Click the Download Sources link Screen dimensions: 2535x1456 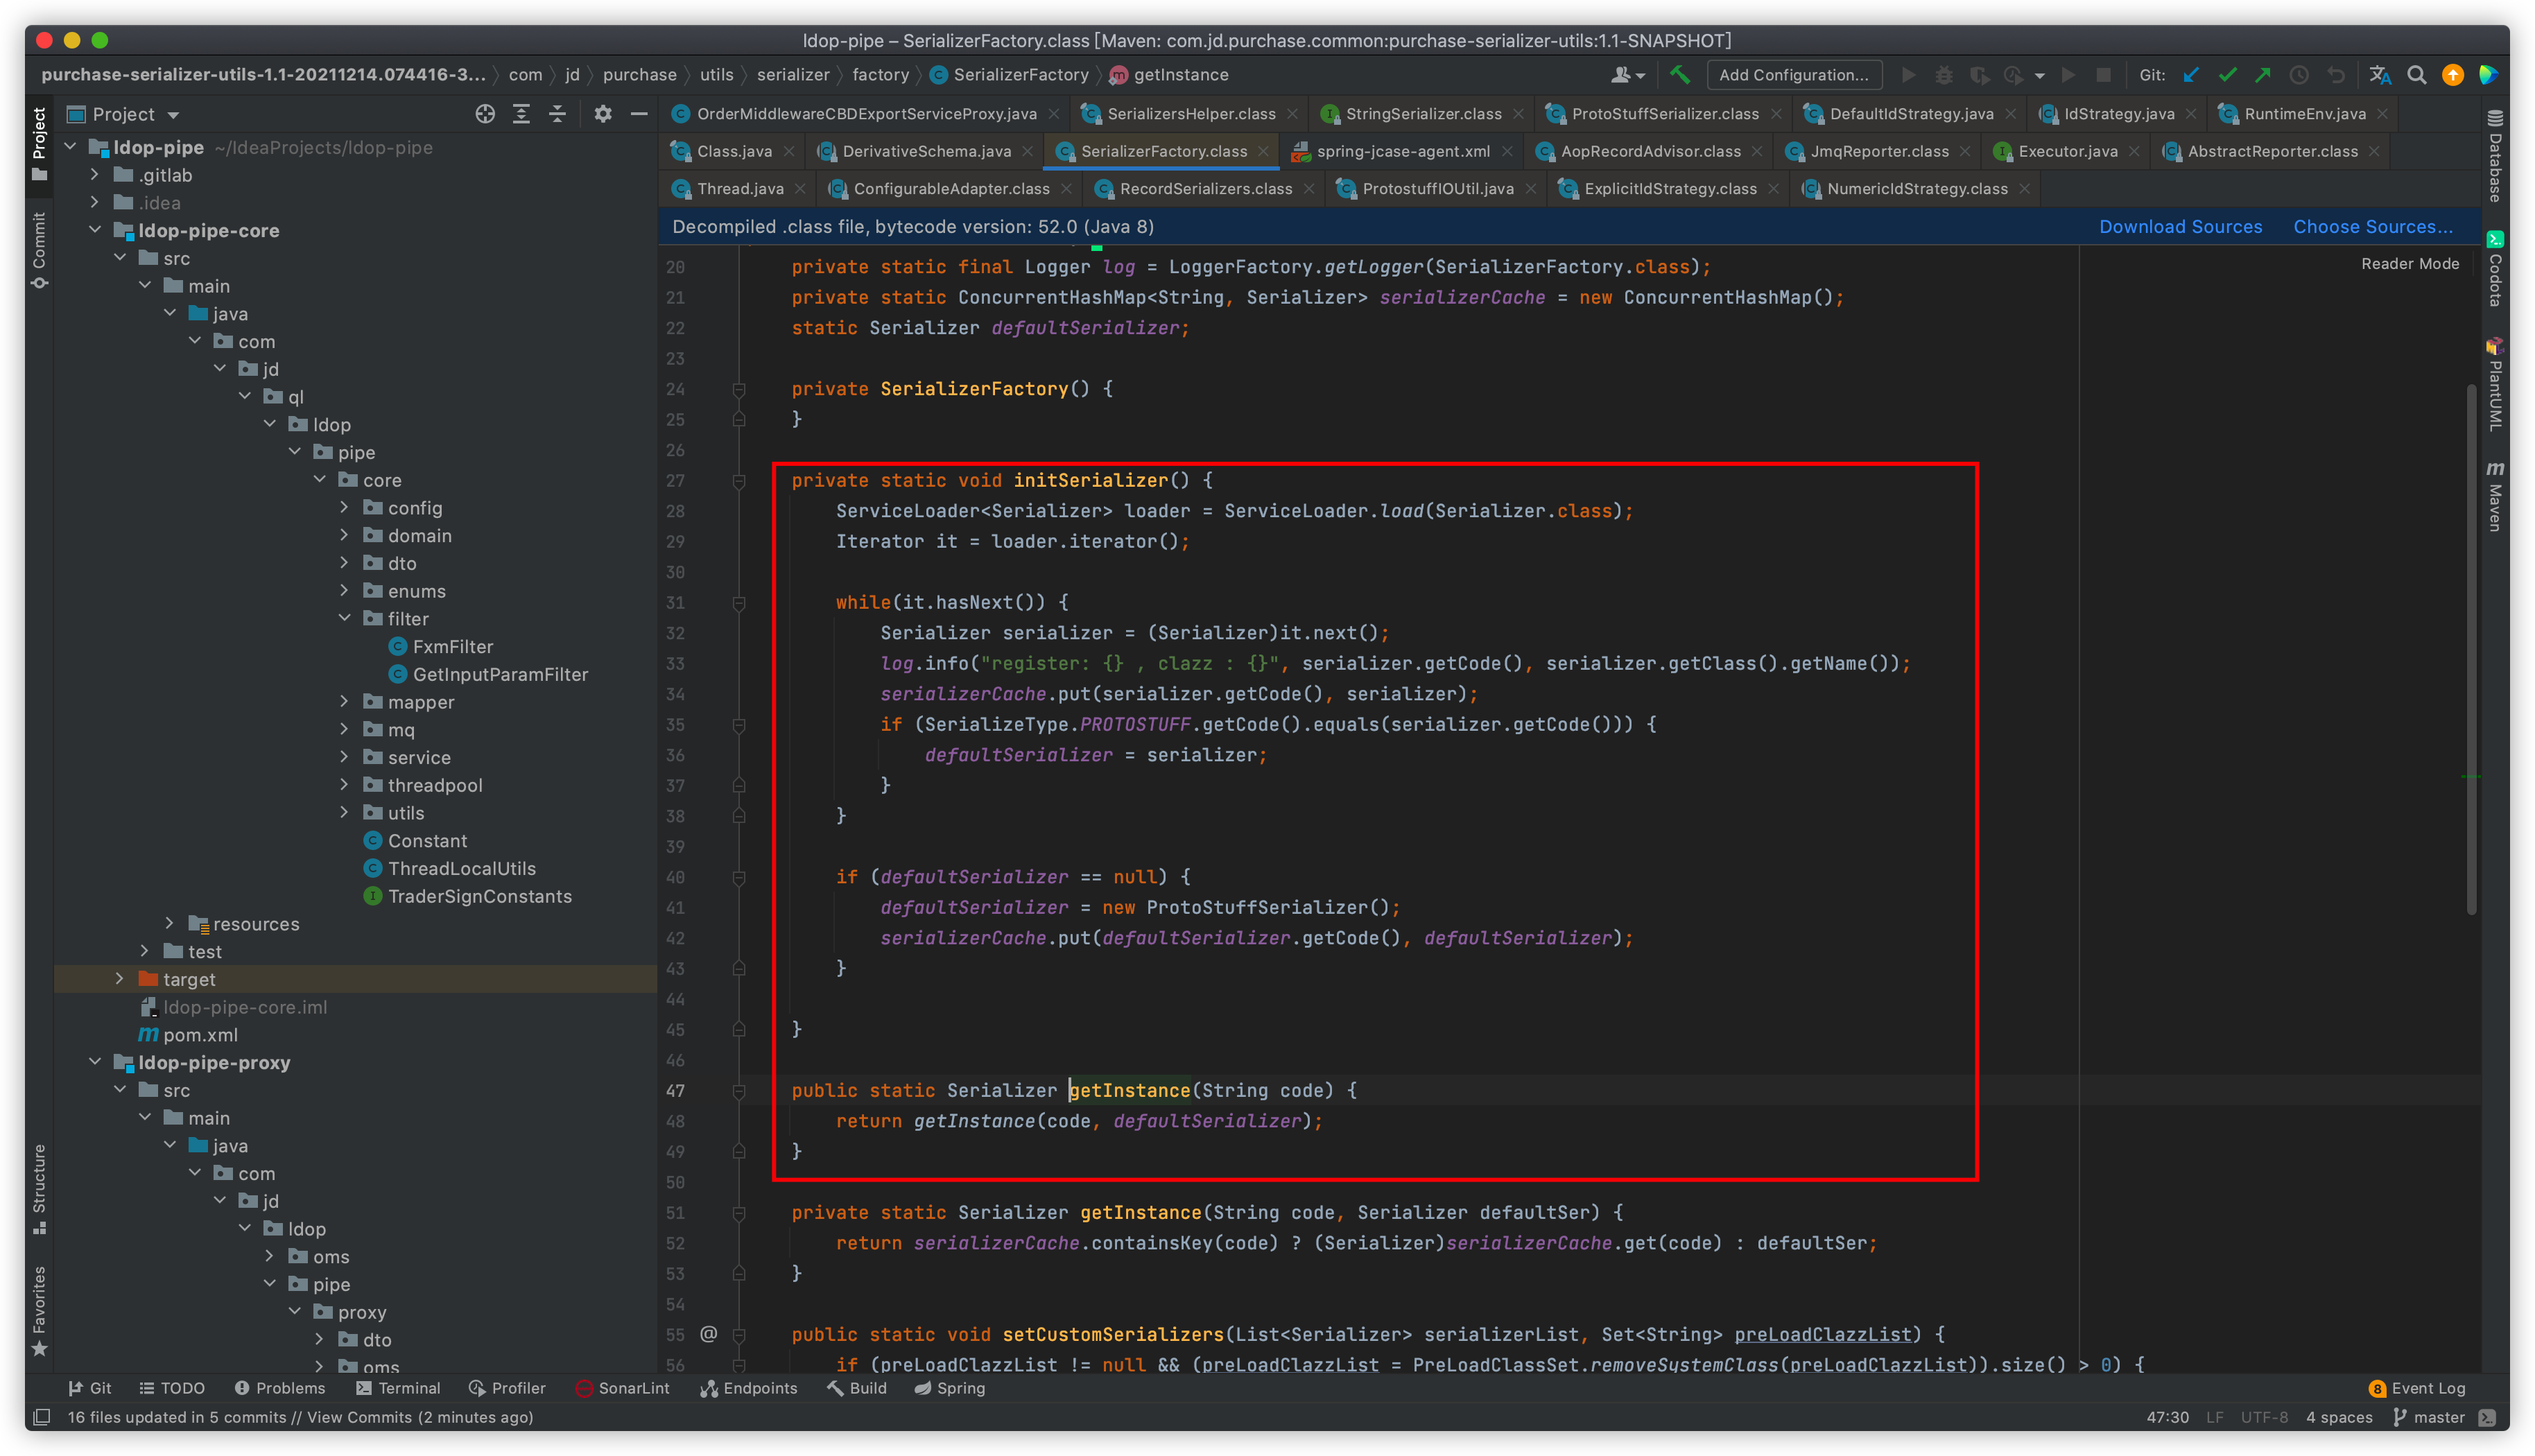coord(2180,227)
